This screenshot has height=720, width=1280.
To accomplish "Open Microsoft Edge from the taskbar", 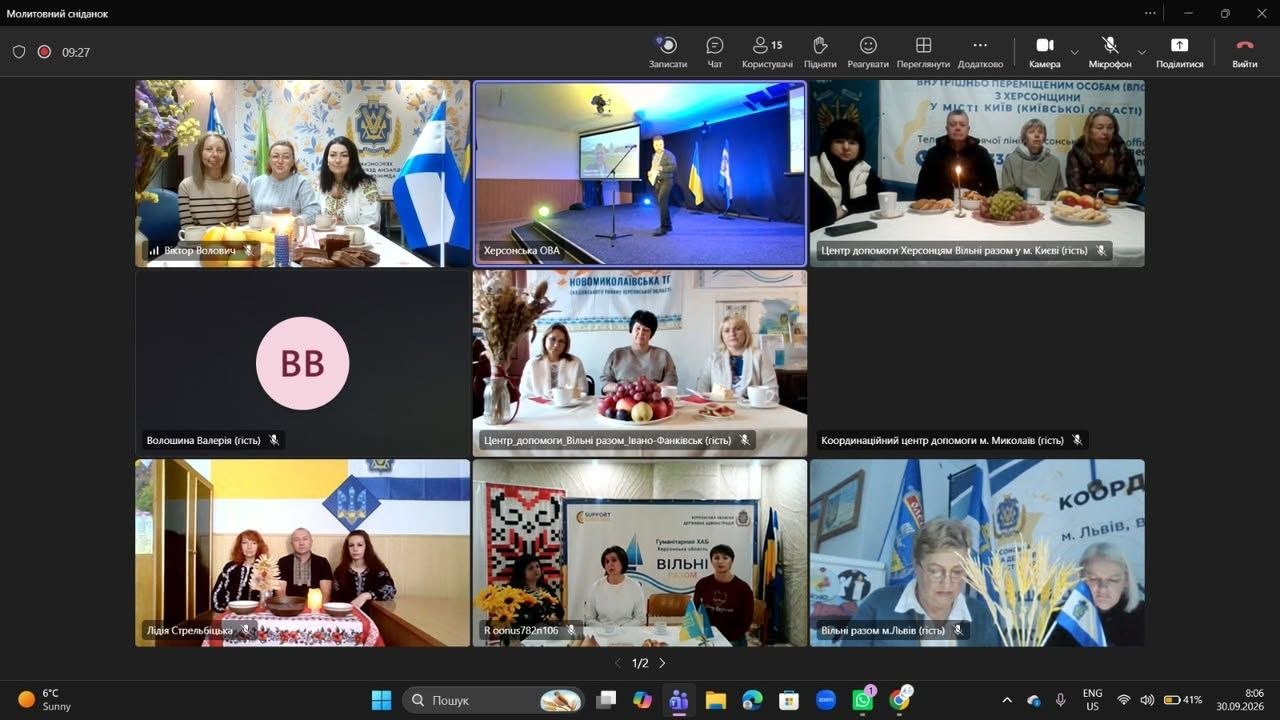I will click(752, 700).
